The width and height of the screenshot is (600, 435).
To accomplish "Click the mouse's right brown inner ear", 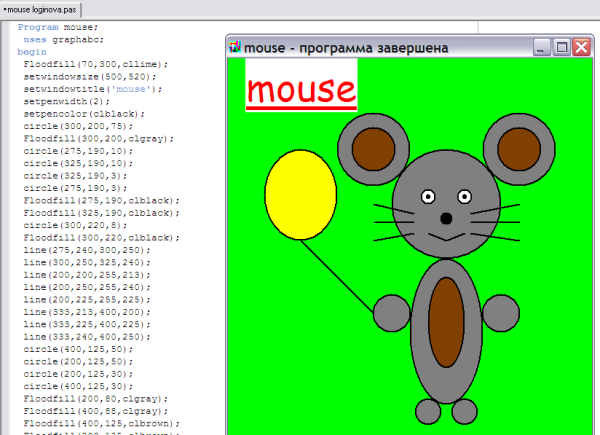I will (521, 147).
